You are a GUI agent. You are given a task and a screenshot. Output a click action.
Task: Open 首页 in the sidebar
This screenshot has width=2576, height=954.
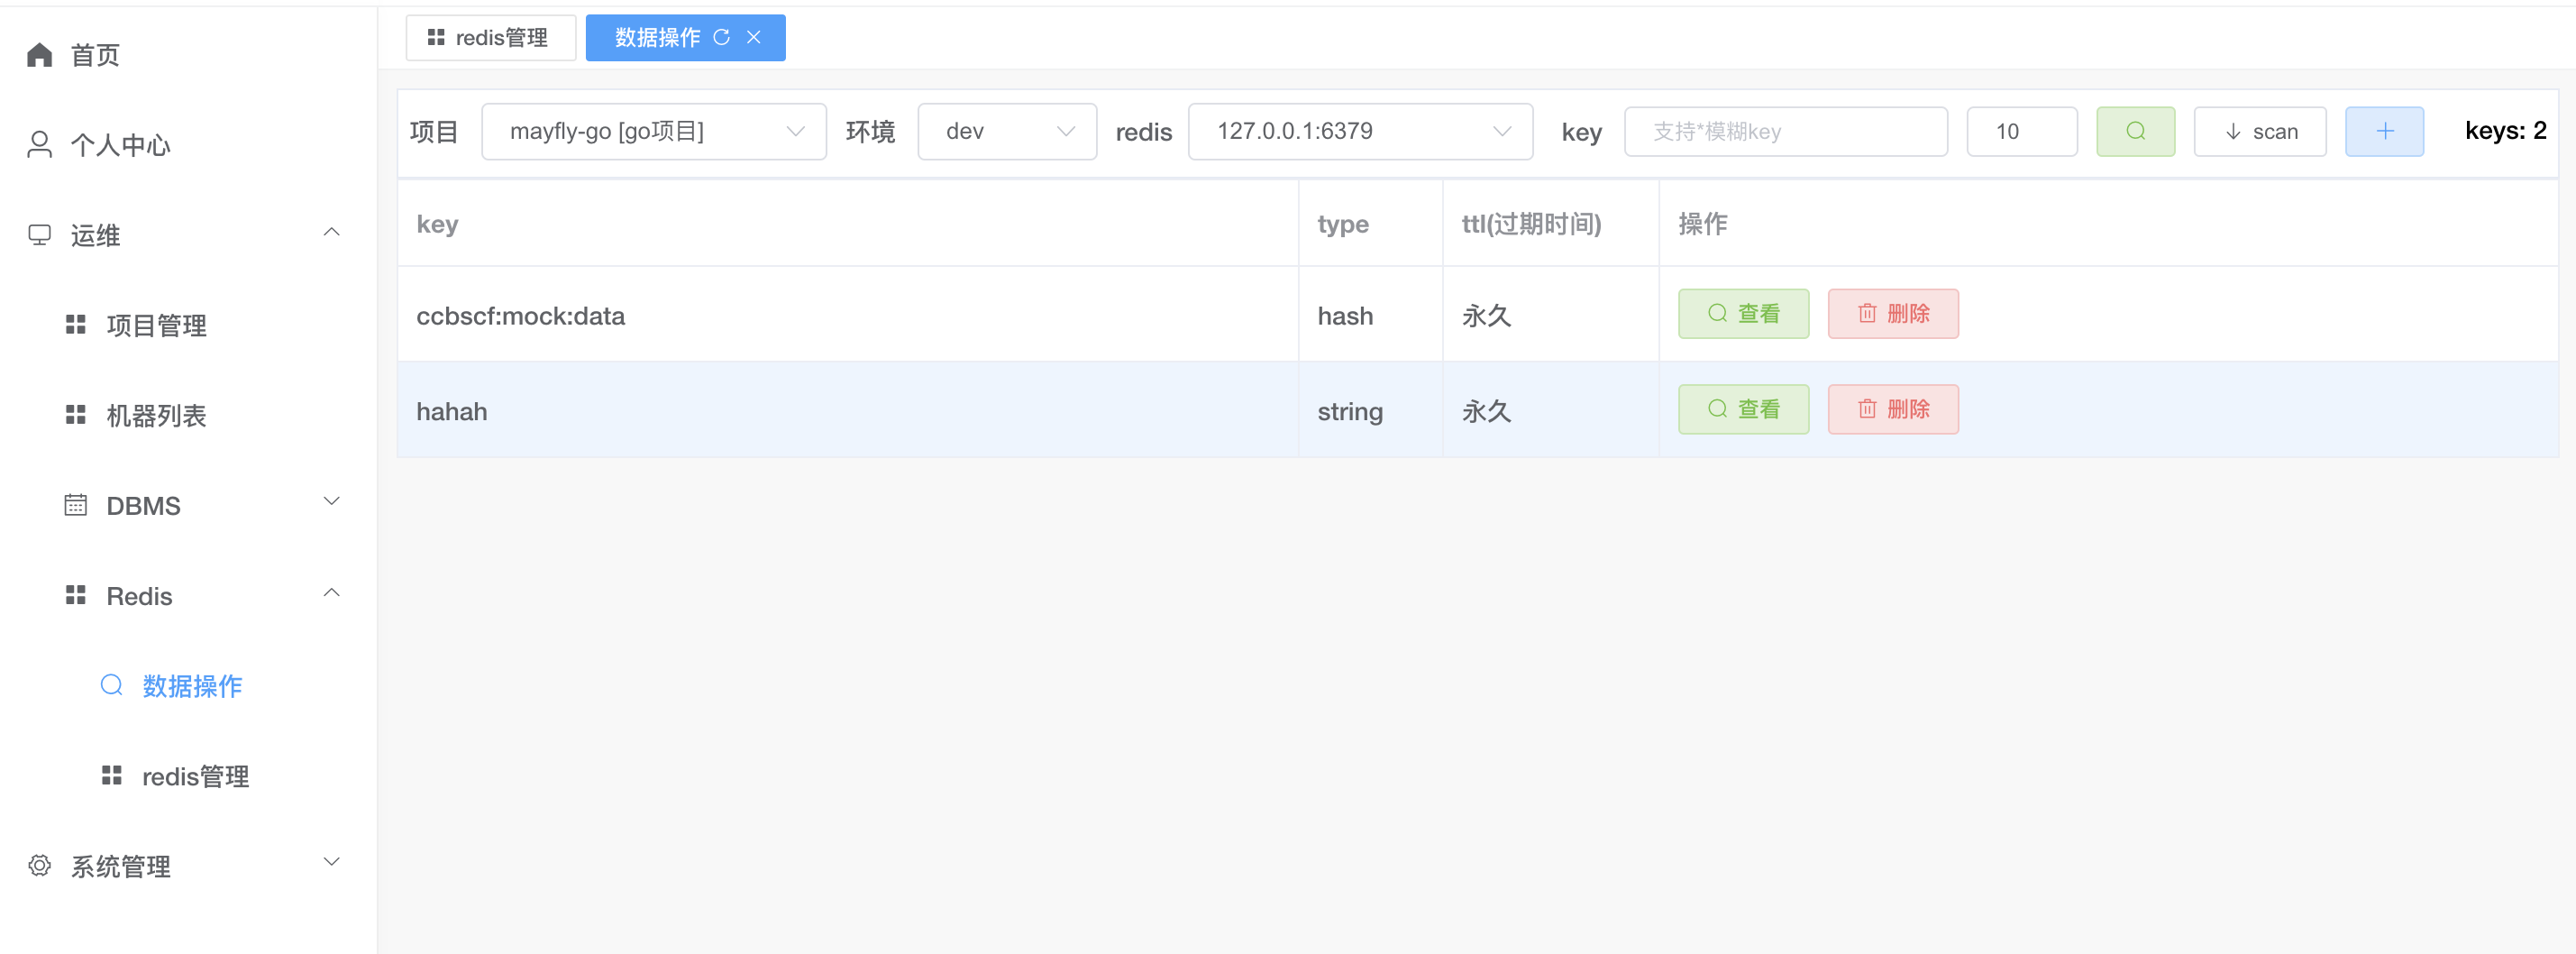[95, 55]
